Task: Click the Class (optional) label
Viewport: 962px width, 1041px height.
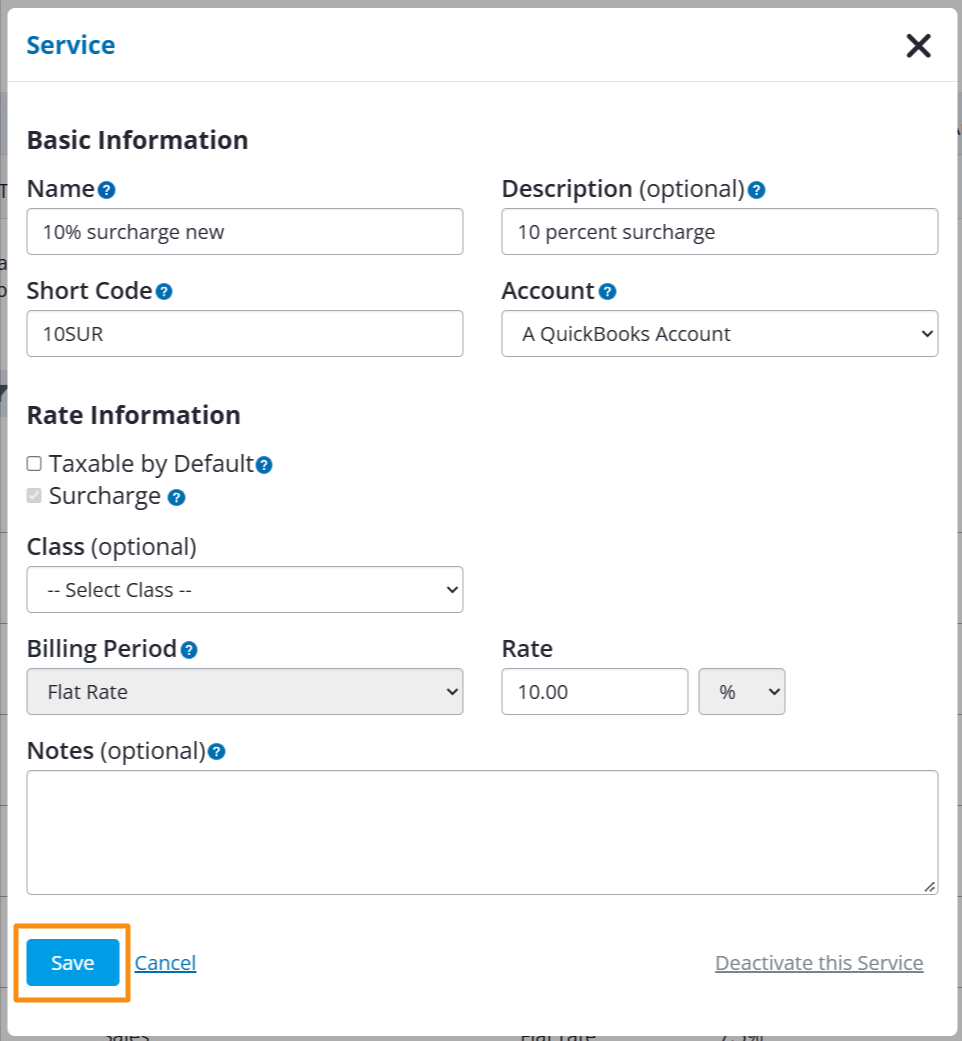Action: click(x=112, y=547)
